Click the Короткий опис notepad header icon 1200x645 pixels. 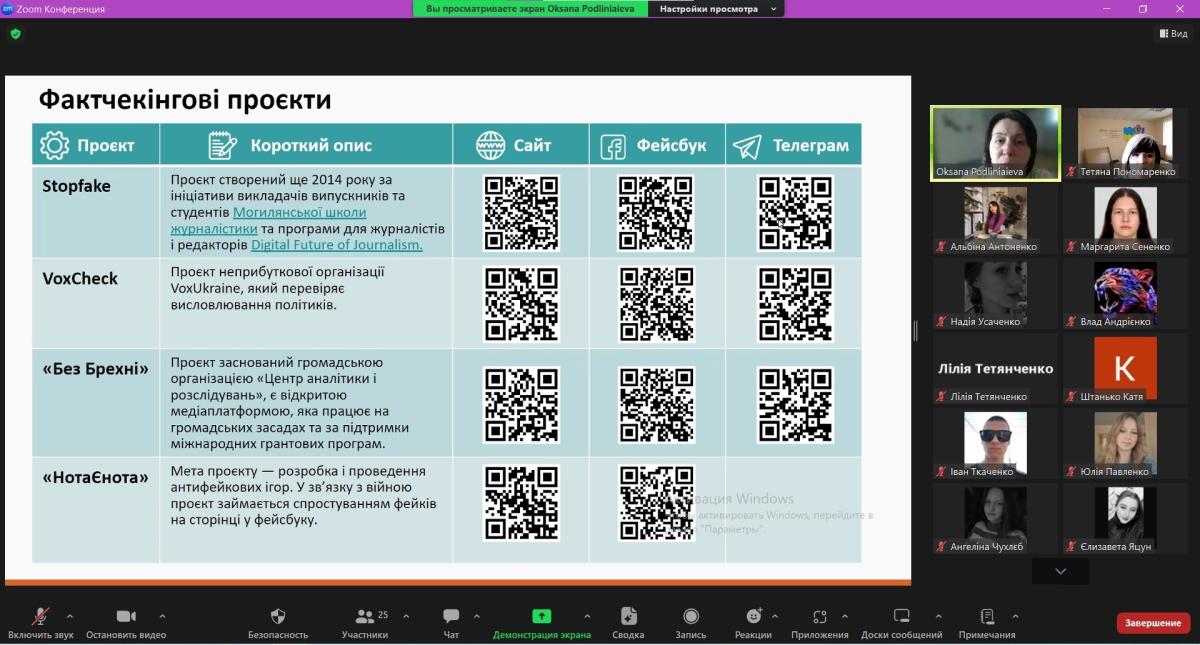point(223,145)
